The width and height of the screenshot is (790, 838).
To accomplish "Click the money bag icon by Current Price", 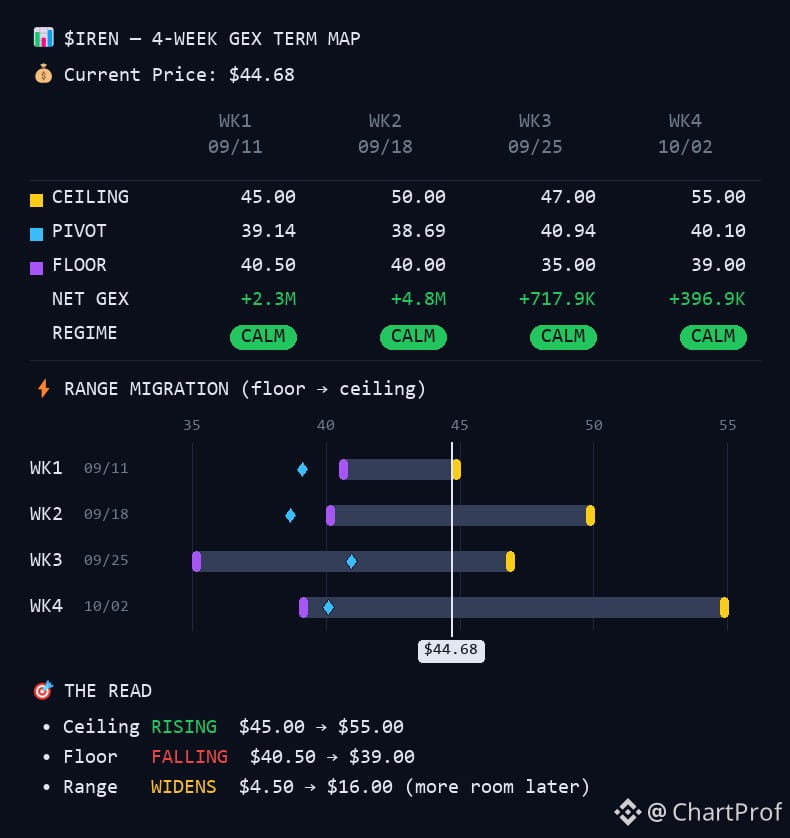I will point(43,74).
